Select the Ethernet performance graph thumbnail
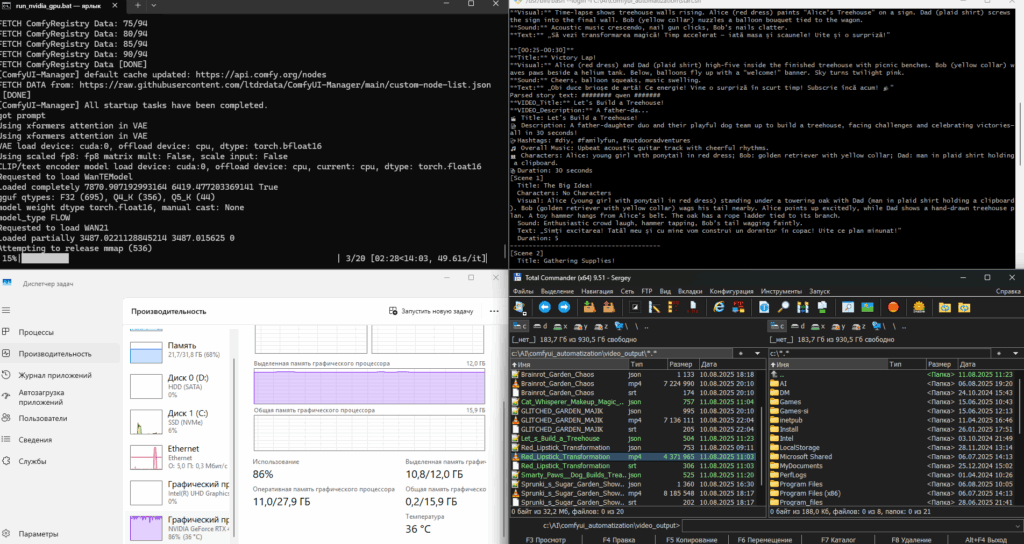The image size is (1024, 544). [x=146, y=456]
